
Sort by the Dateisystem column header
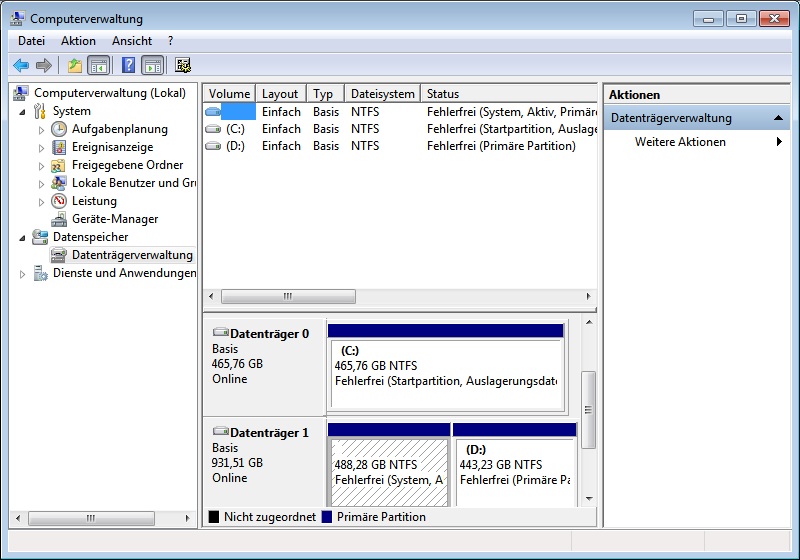tap(381, 94)
